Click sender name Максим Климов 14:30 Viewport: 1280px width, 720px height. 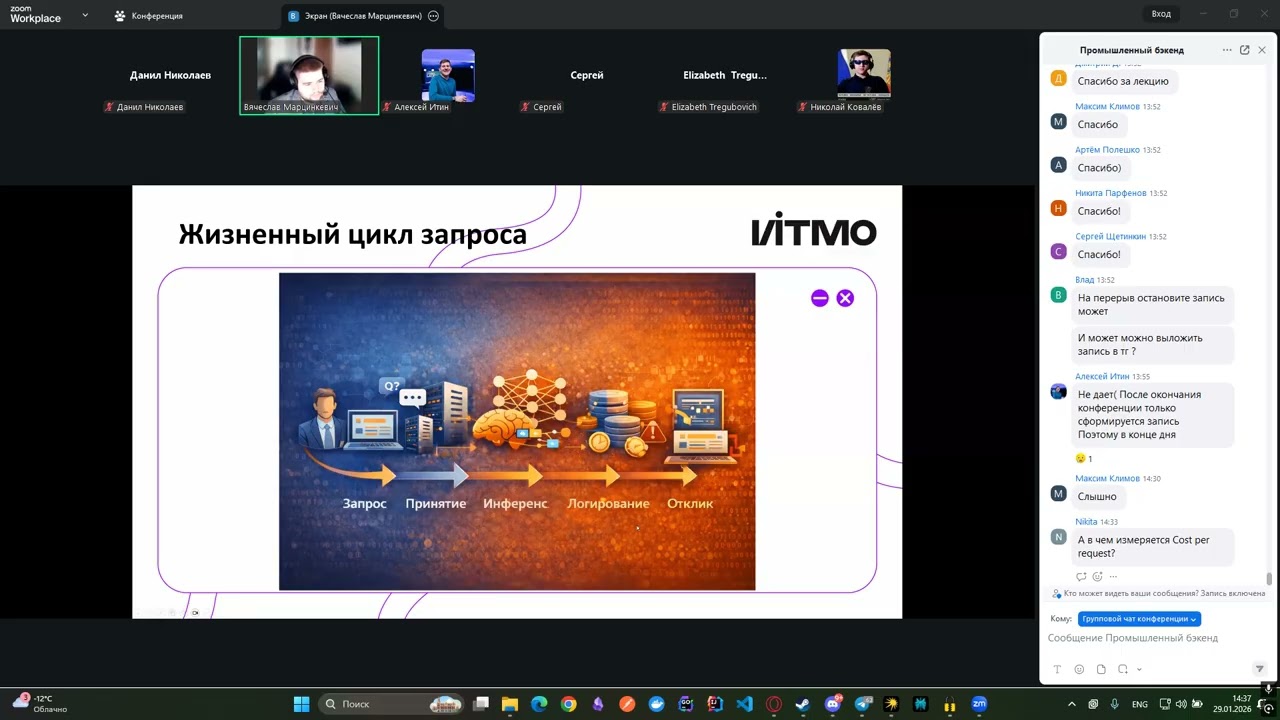pyautogui.click(x=1107, y=478)
